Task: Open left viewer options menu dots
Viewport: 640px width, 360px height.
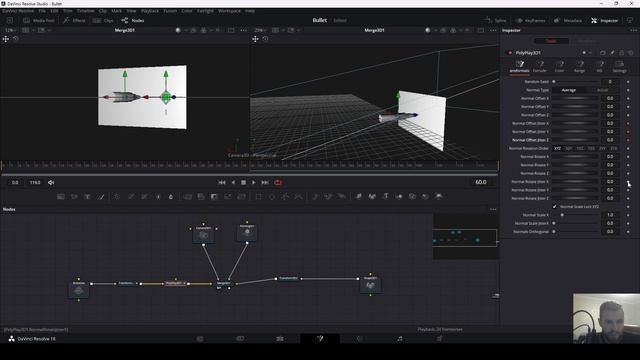Action: point(244,30)
